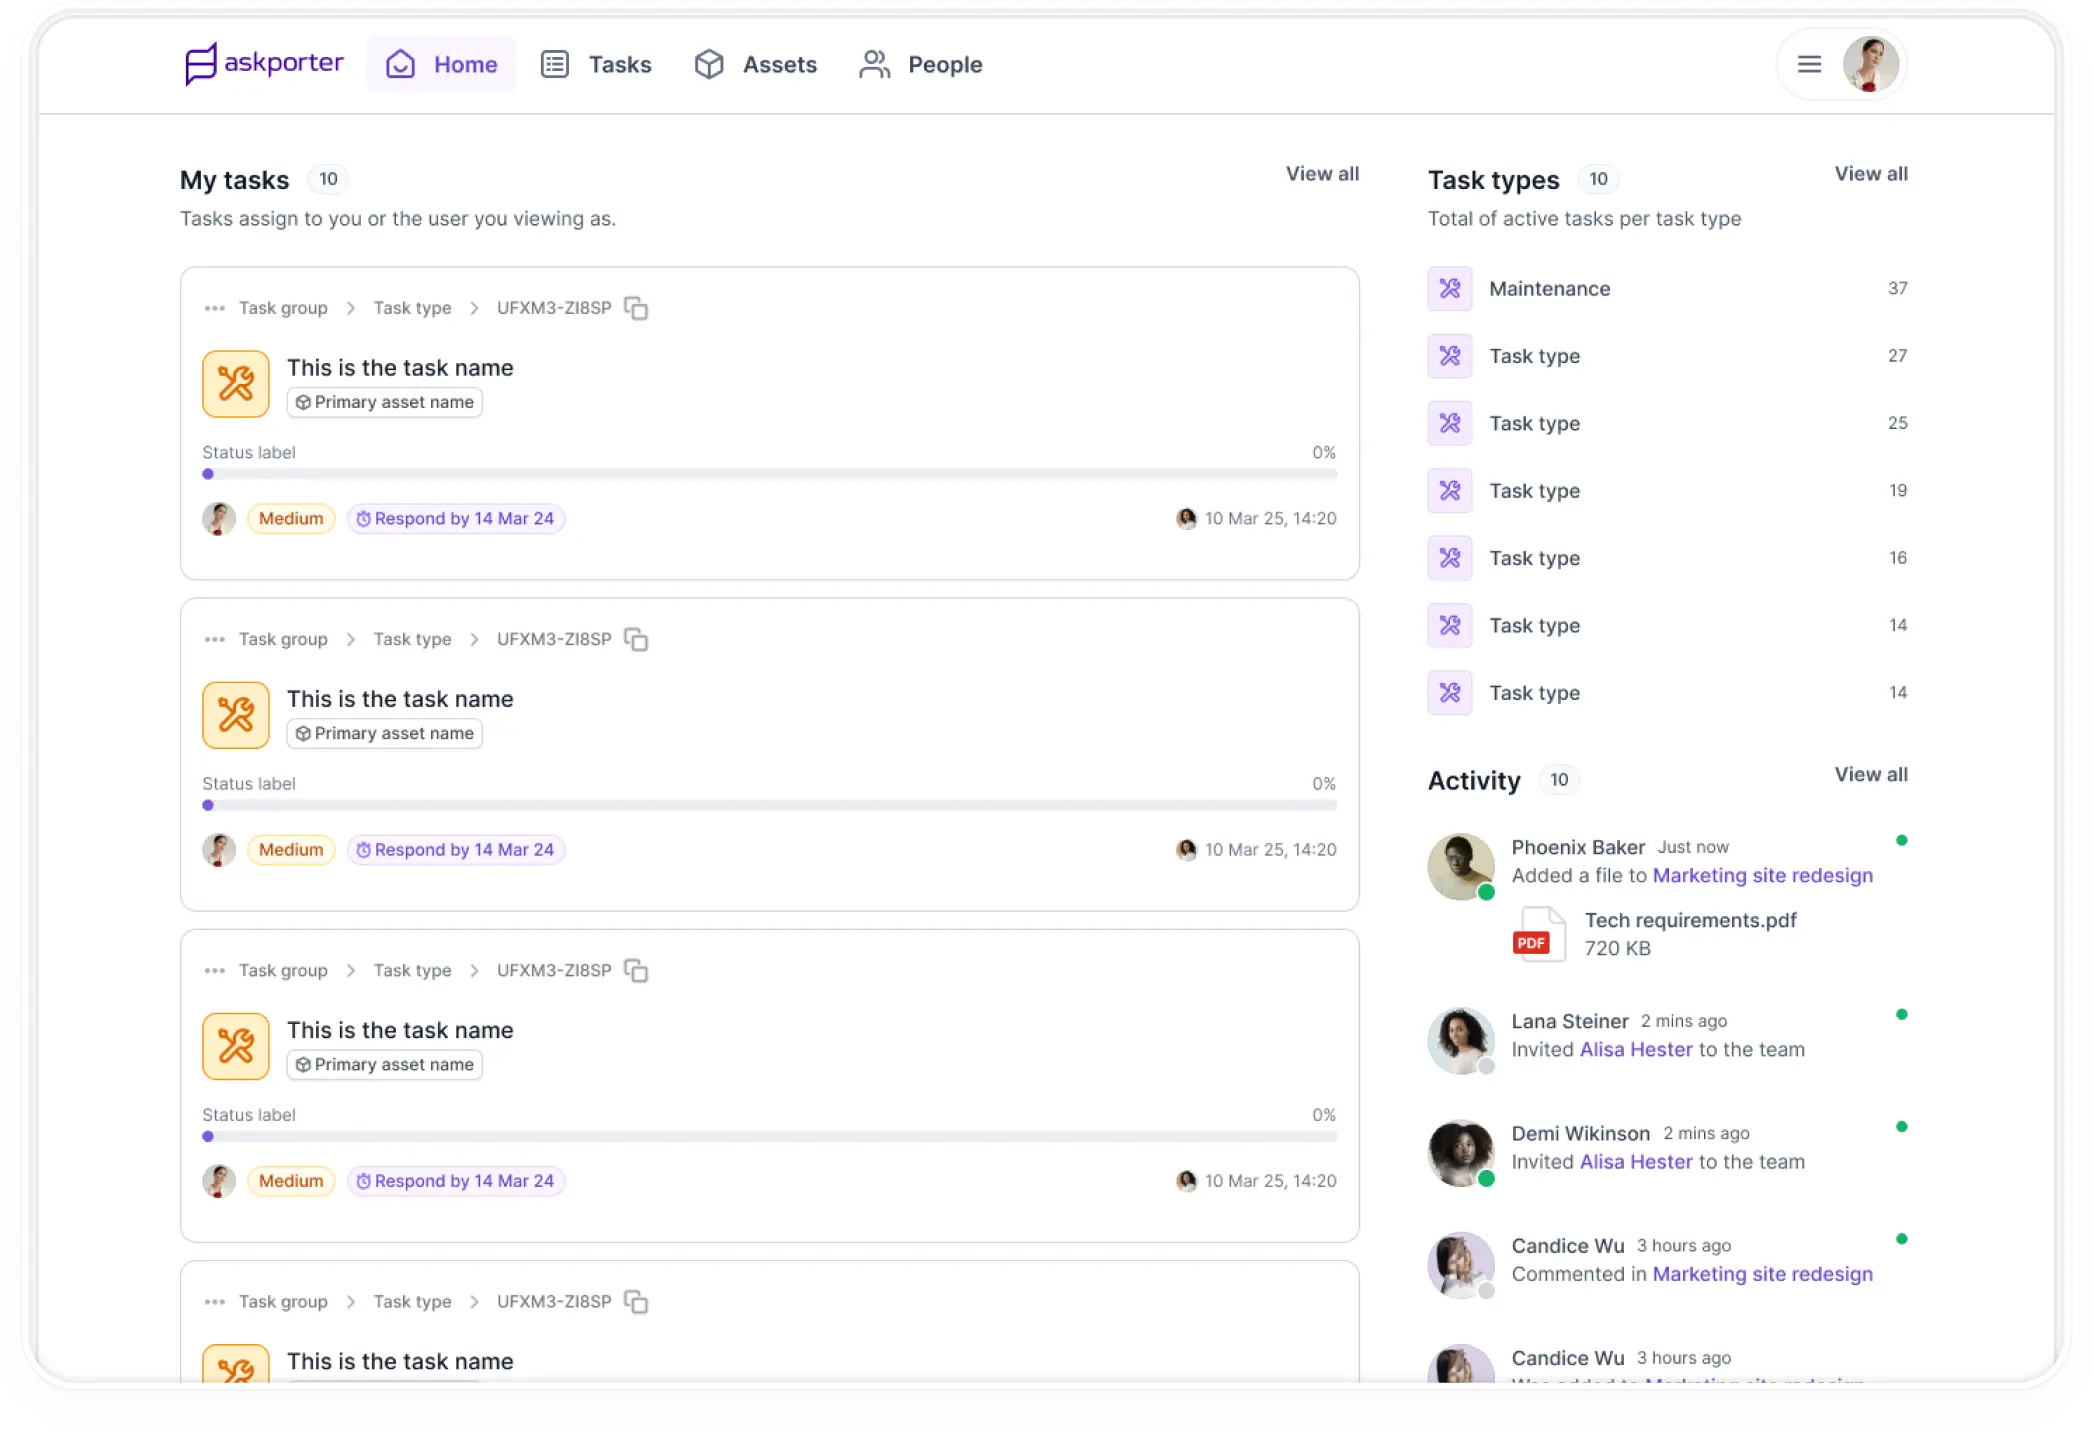Select the Respond by 14 Mar 24 chip

pyautogui.click(x=456, y=518)
